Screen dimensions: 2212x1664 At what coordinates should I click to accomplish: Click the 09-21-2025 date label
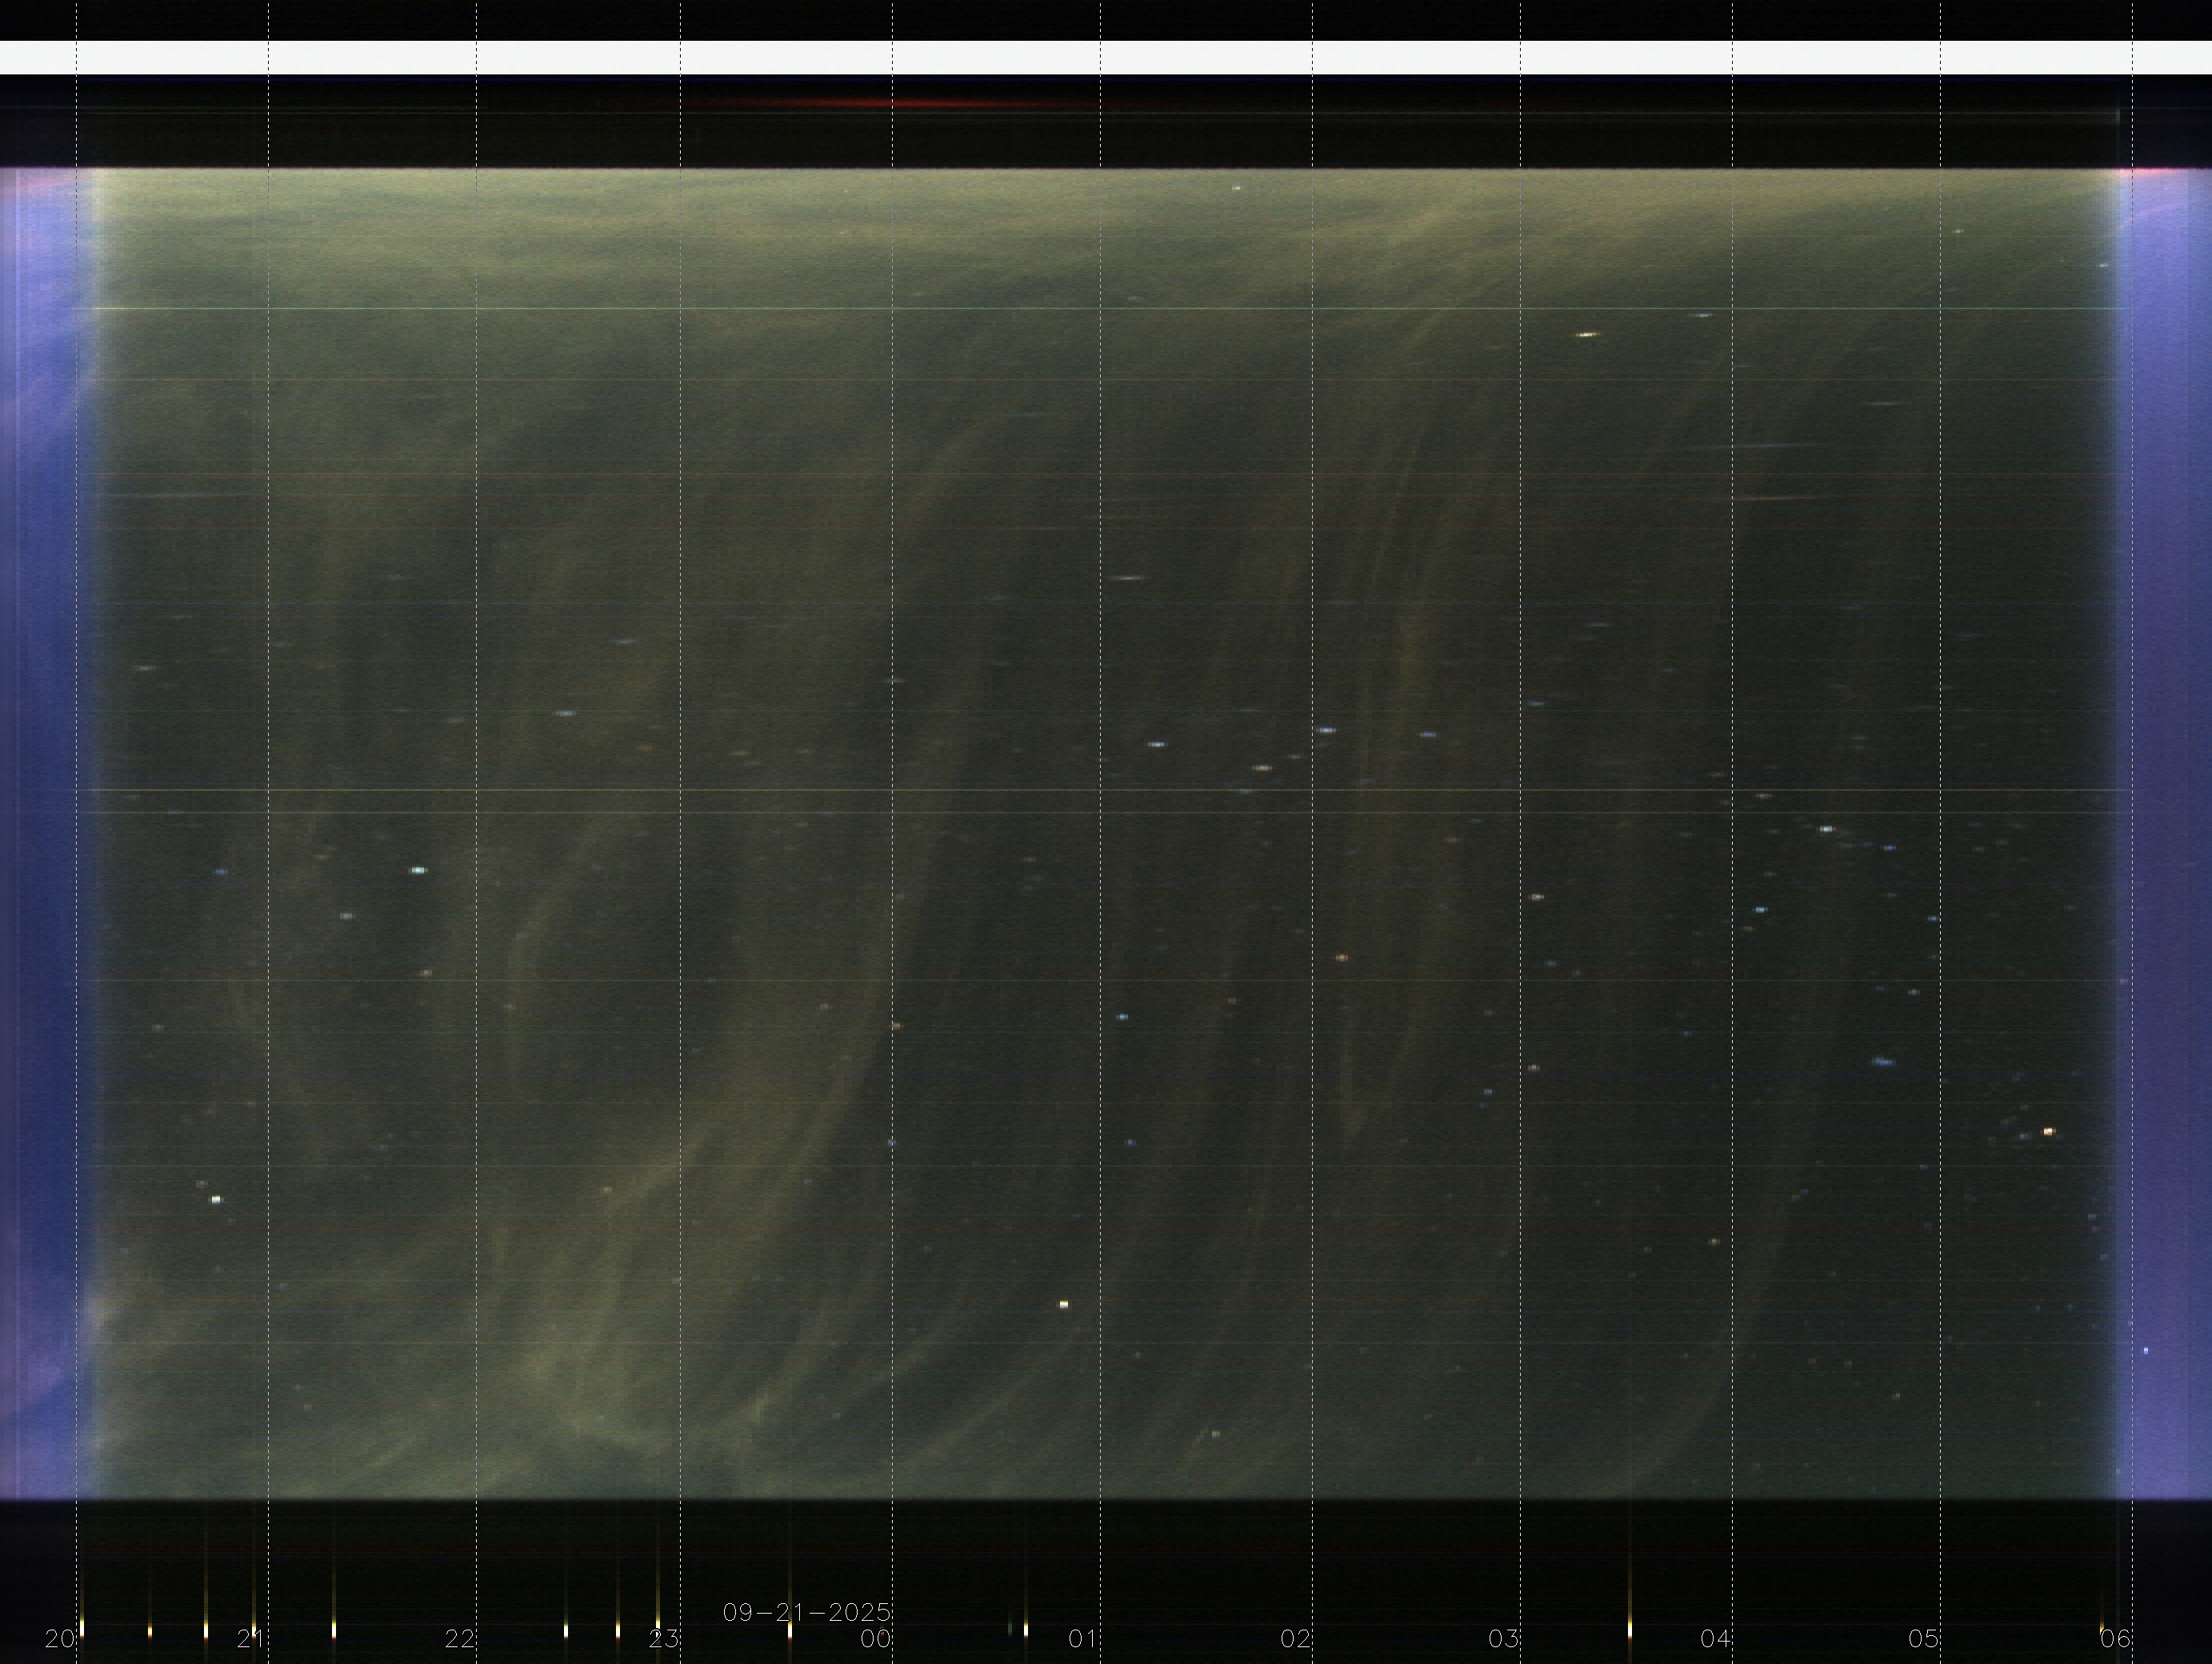(x=806, y=1612)
